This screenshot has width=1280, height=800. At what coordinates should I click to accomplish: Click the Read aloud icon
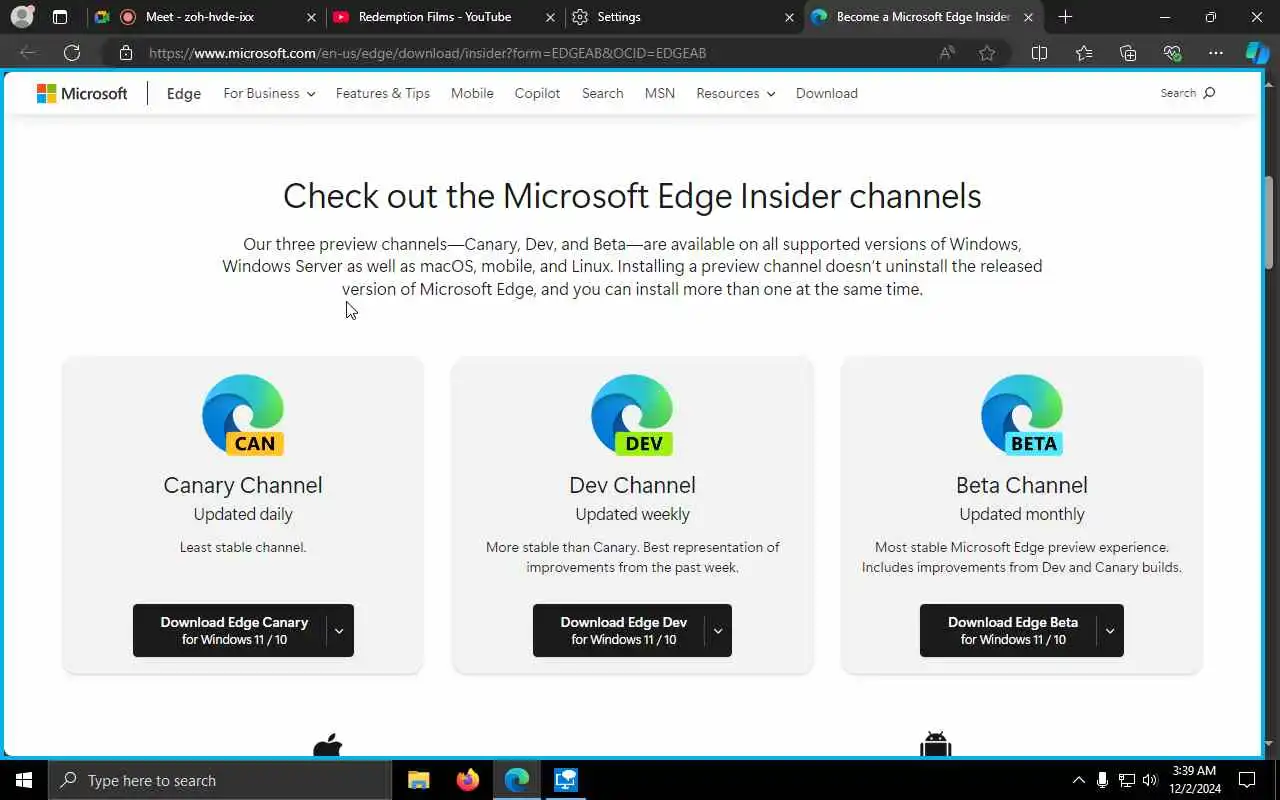(947, 53)
